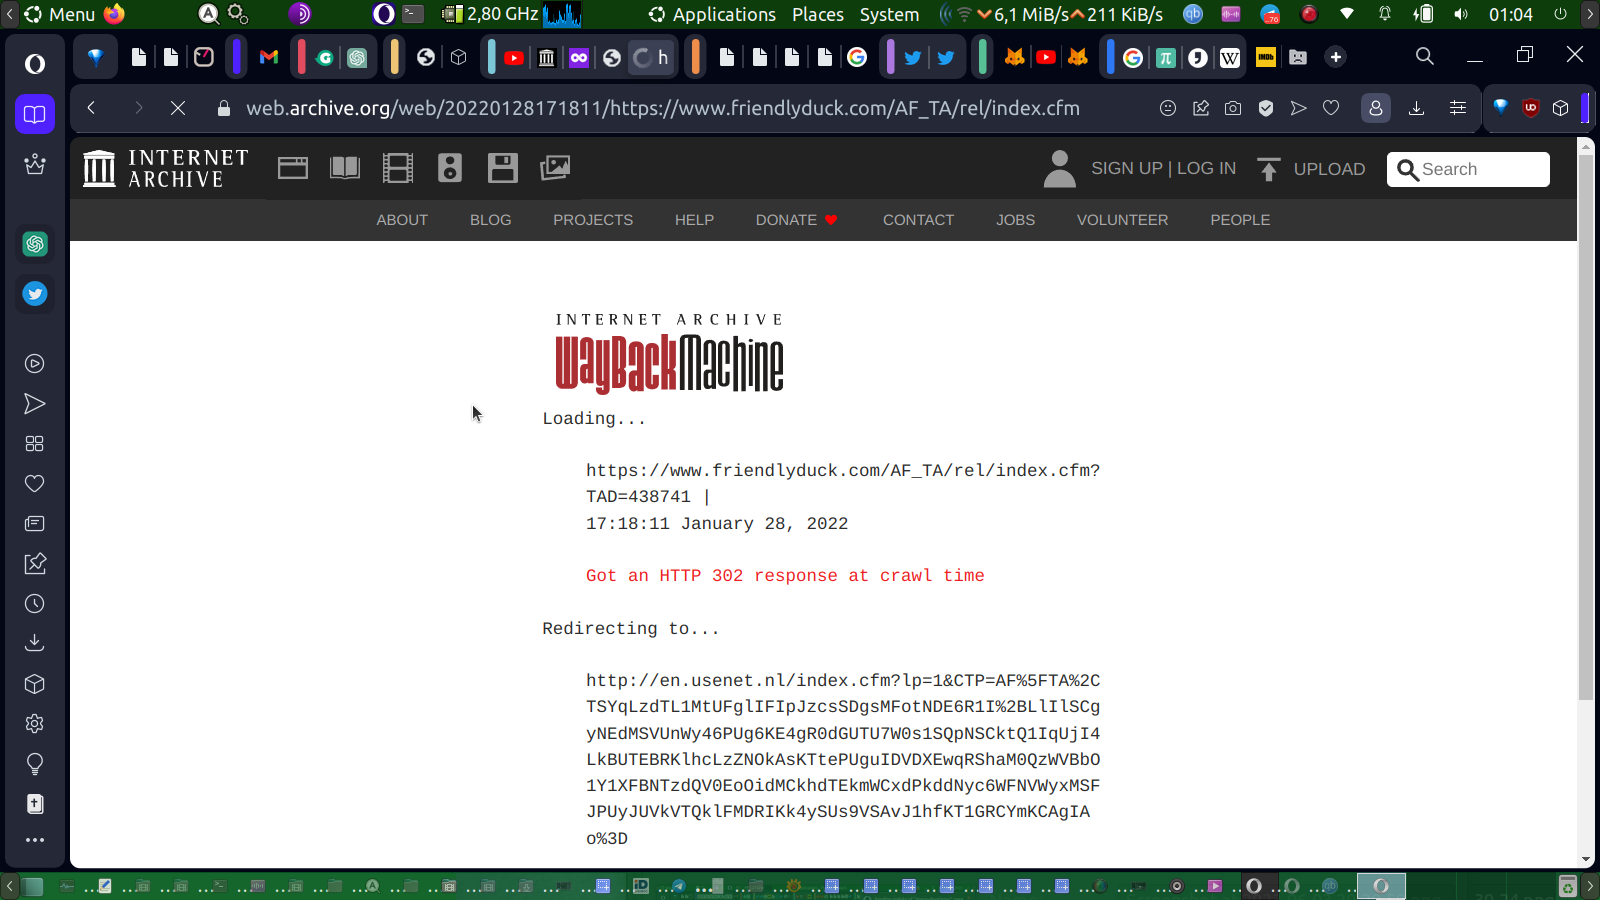Open the JOBS link

pyautogui.click(x=1015, y=220)
